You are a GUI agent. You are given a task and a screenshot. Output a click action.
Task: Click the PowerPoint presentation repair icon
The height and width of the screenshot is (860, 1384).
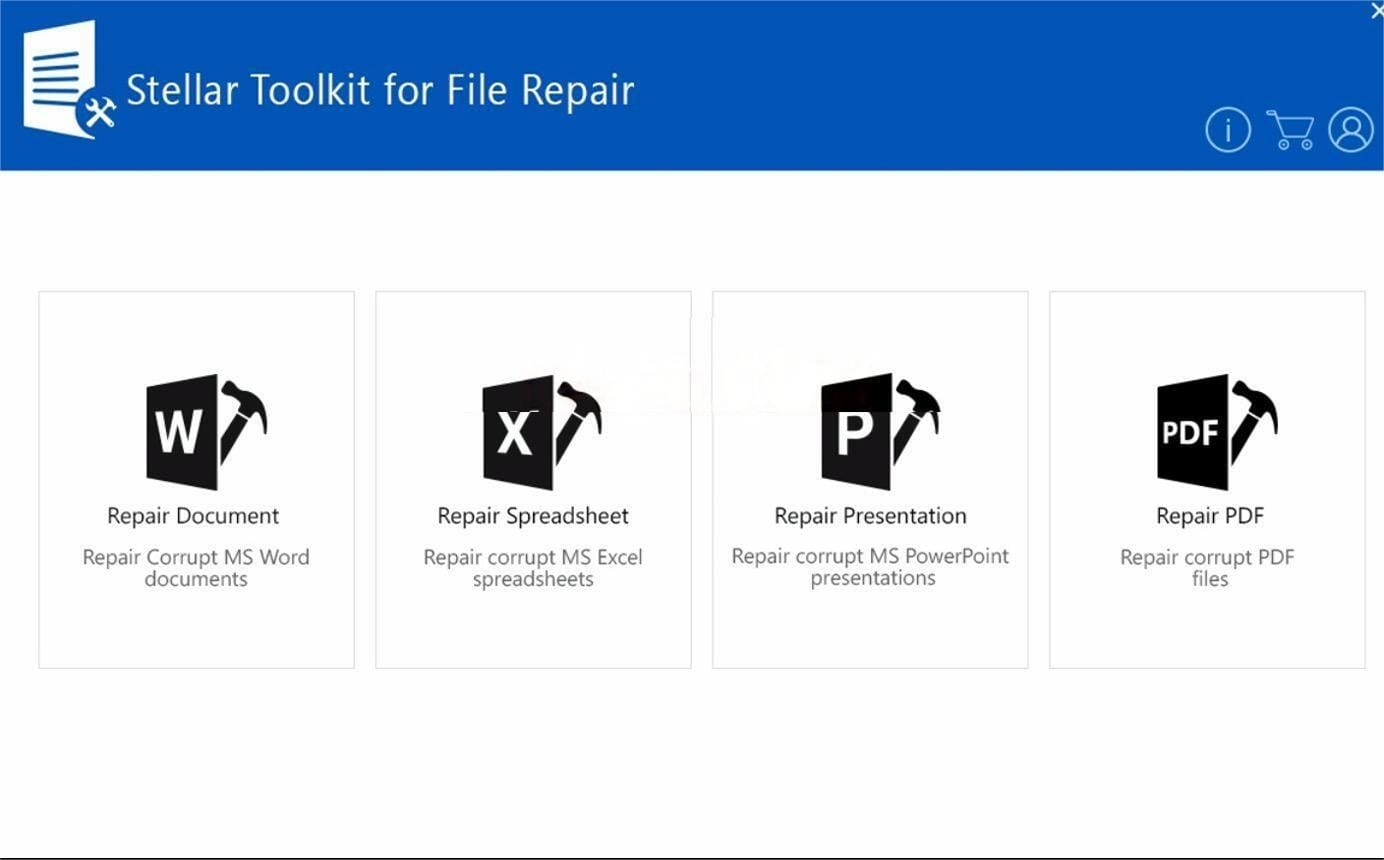[x=880, y=432]
